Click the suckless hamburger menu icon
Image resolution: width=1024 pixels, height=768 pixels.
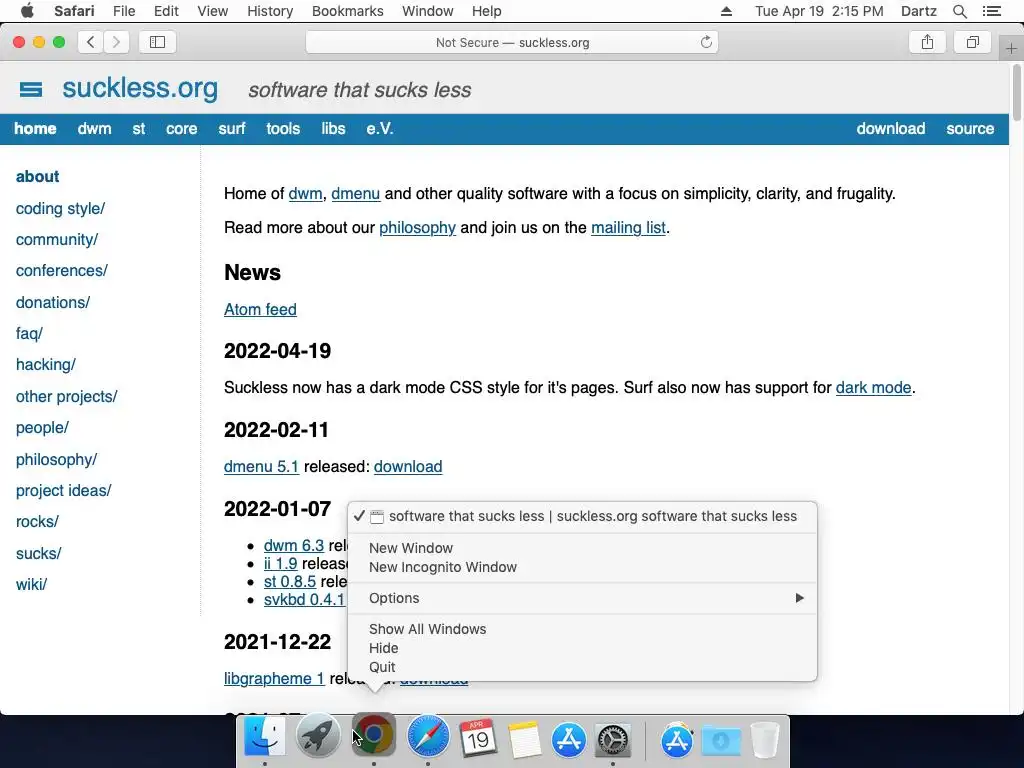(31, 89)
